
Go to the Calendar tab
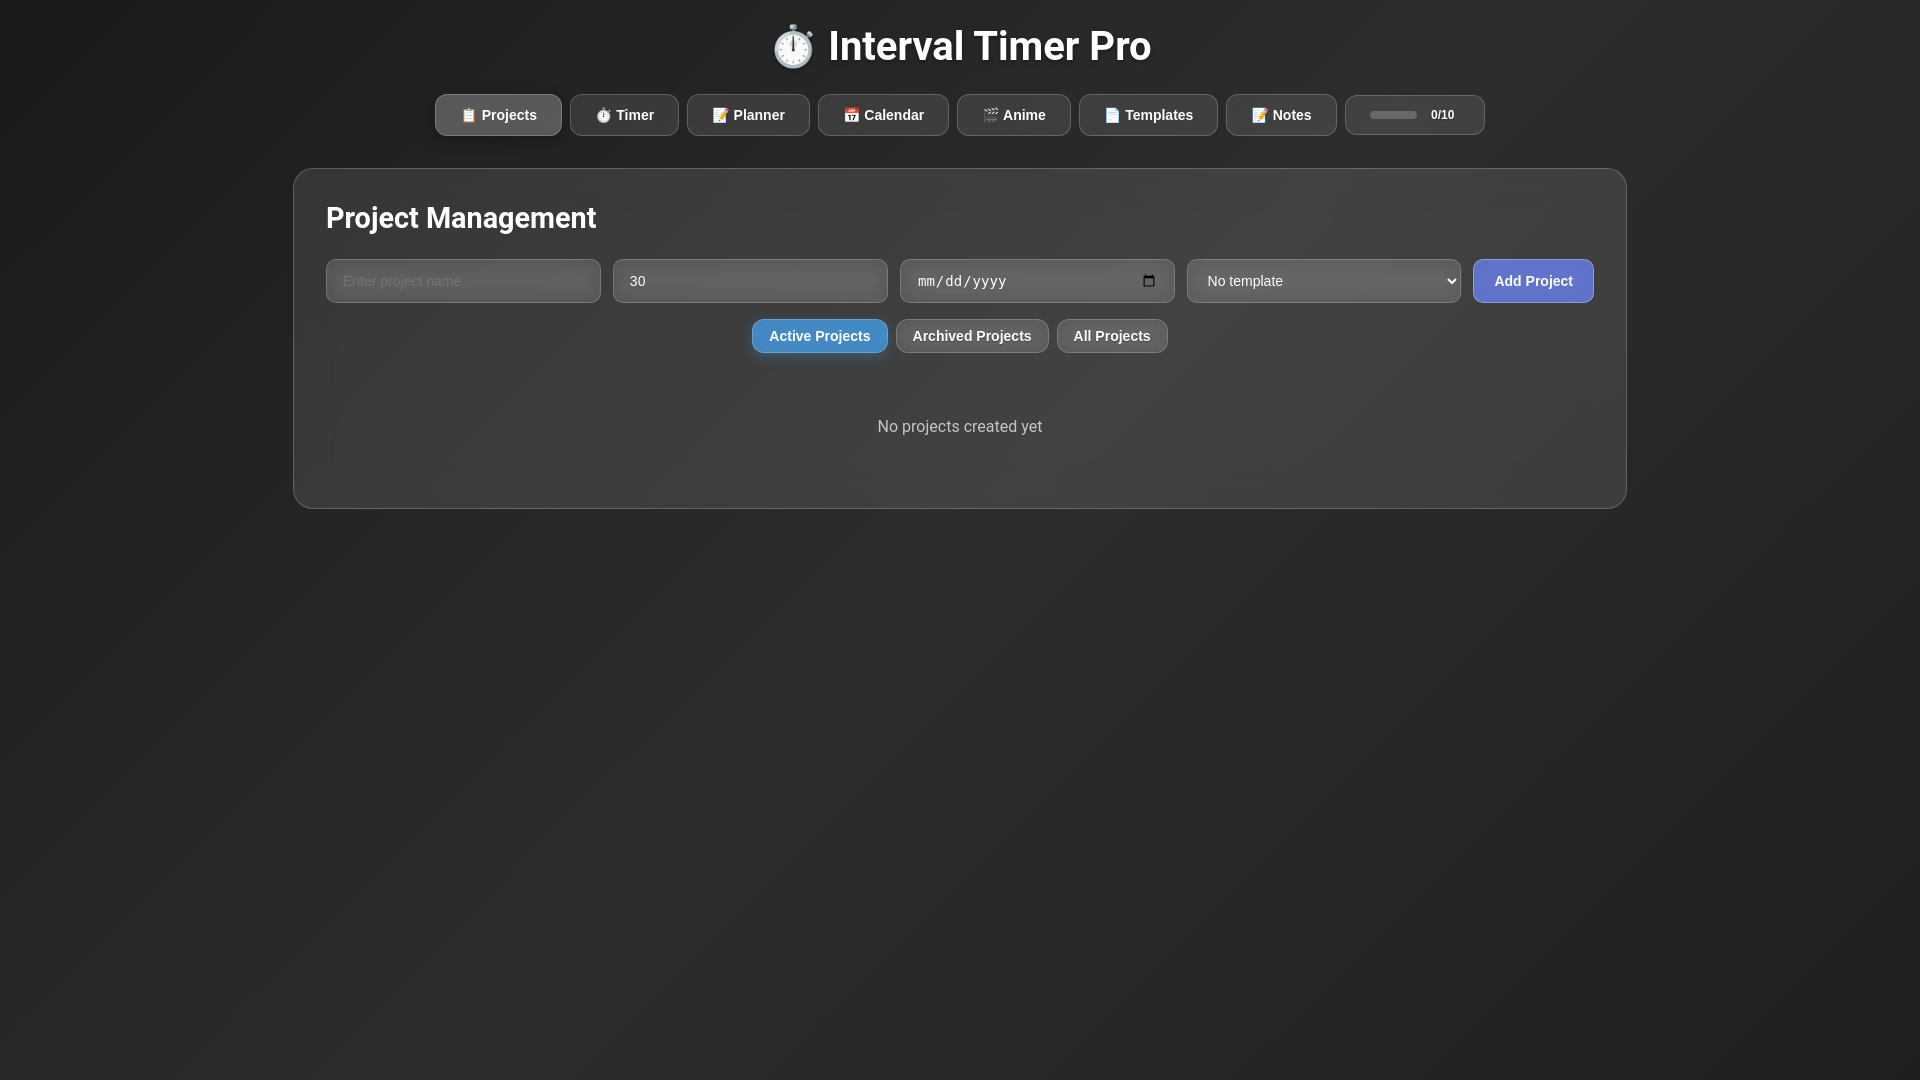883,115
